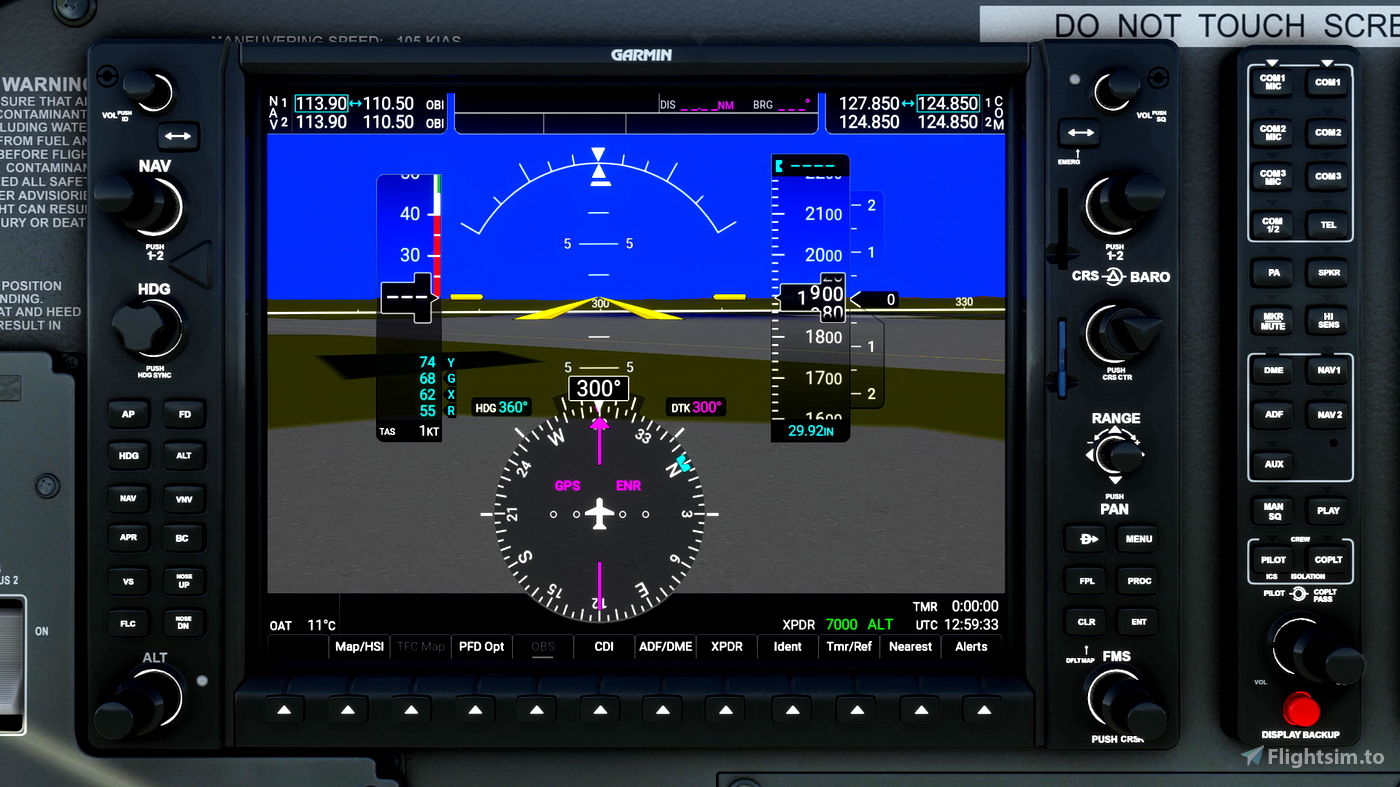Toggle the DME audio button

pyautogui.click(x=1273, y=370)
